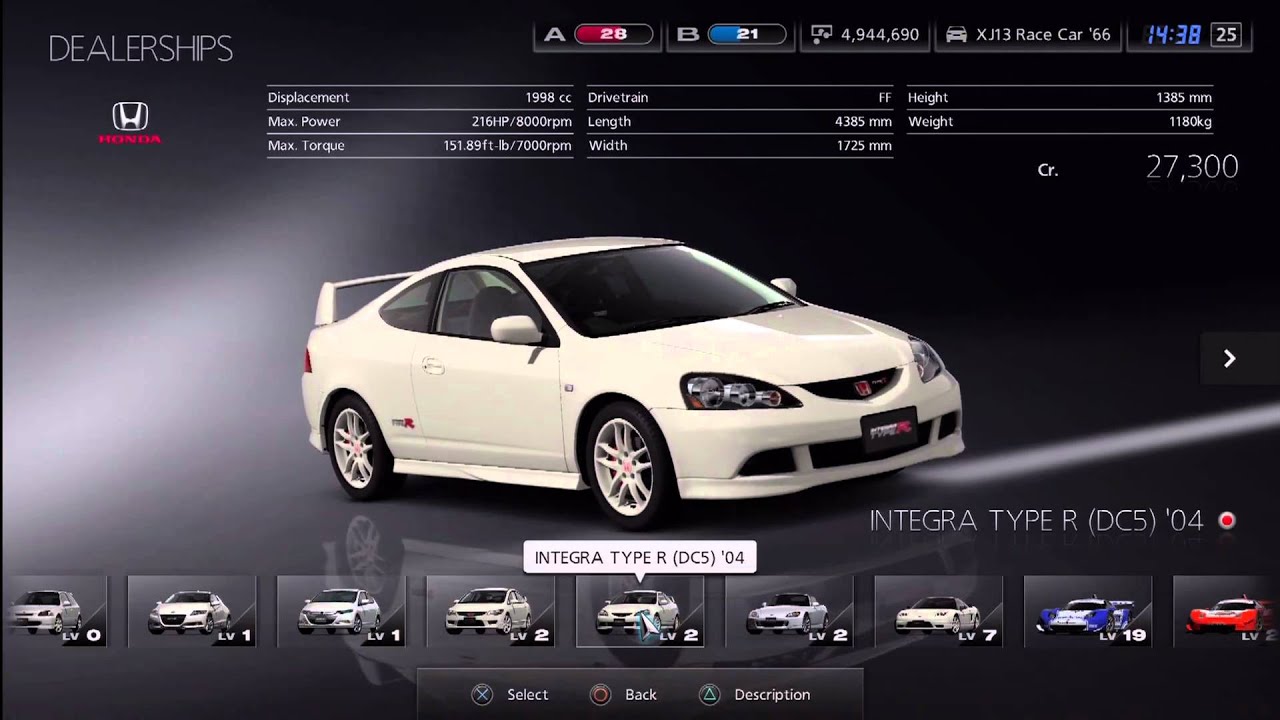The width and height of the screenshot is (1280, 720).
Task: Click the Honda manufacturer logo
Action: coord(130,122)
